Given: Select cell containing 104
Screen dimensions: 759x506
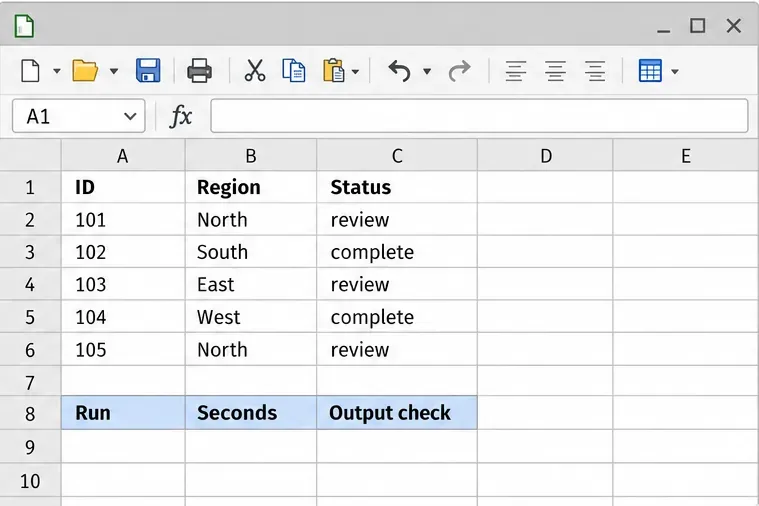Looking at the screenshot, I should click(123, 317).
